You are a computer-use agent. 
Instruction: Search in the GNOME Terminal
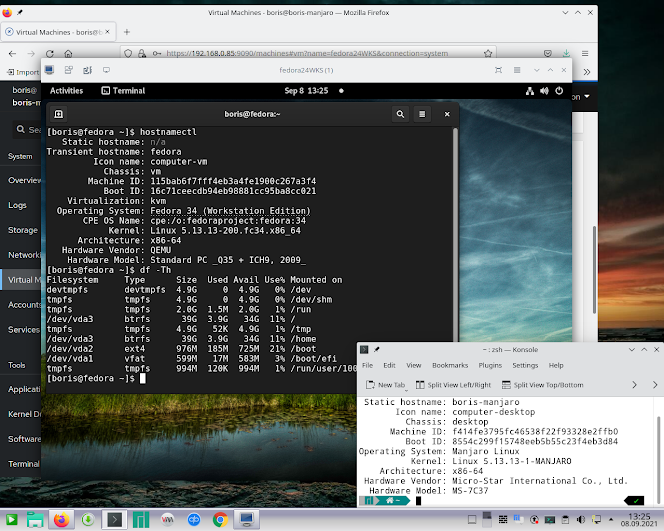coord(400,114)
